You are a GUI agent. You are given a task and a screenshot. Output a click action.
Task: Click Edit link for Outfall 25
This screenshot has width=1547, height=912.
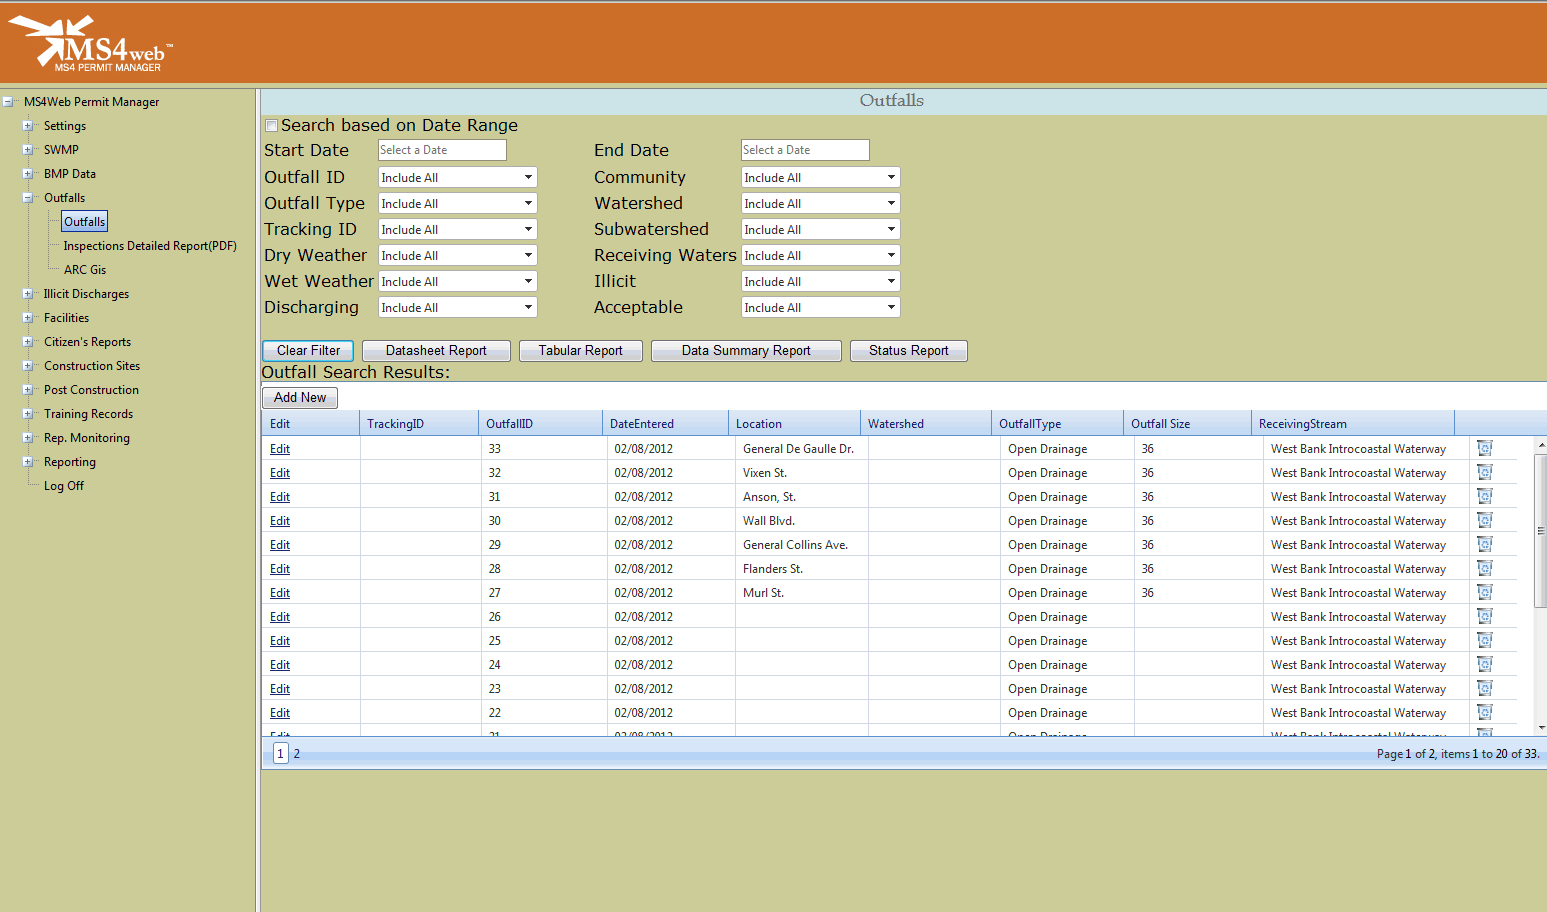pos(280,641)
